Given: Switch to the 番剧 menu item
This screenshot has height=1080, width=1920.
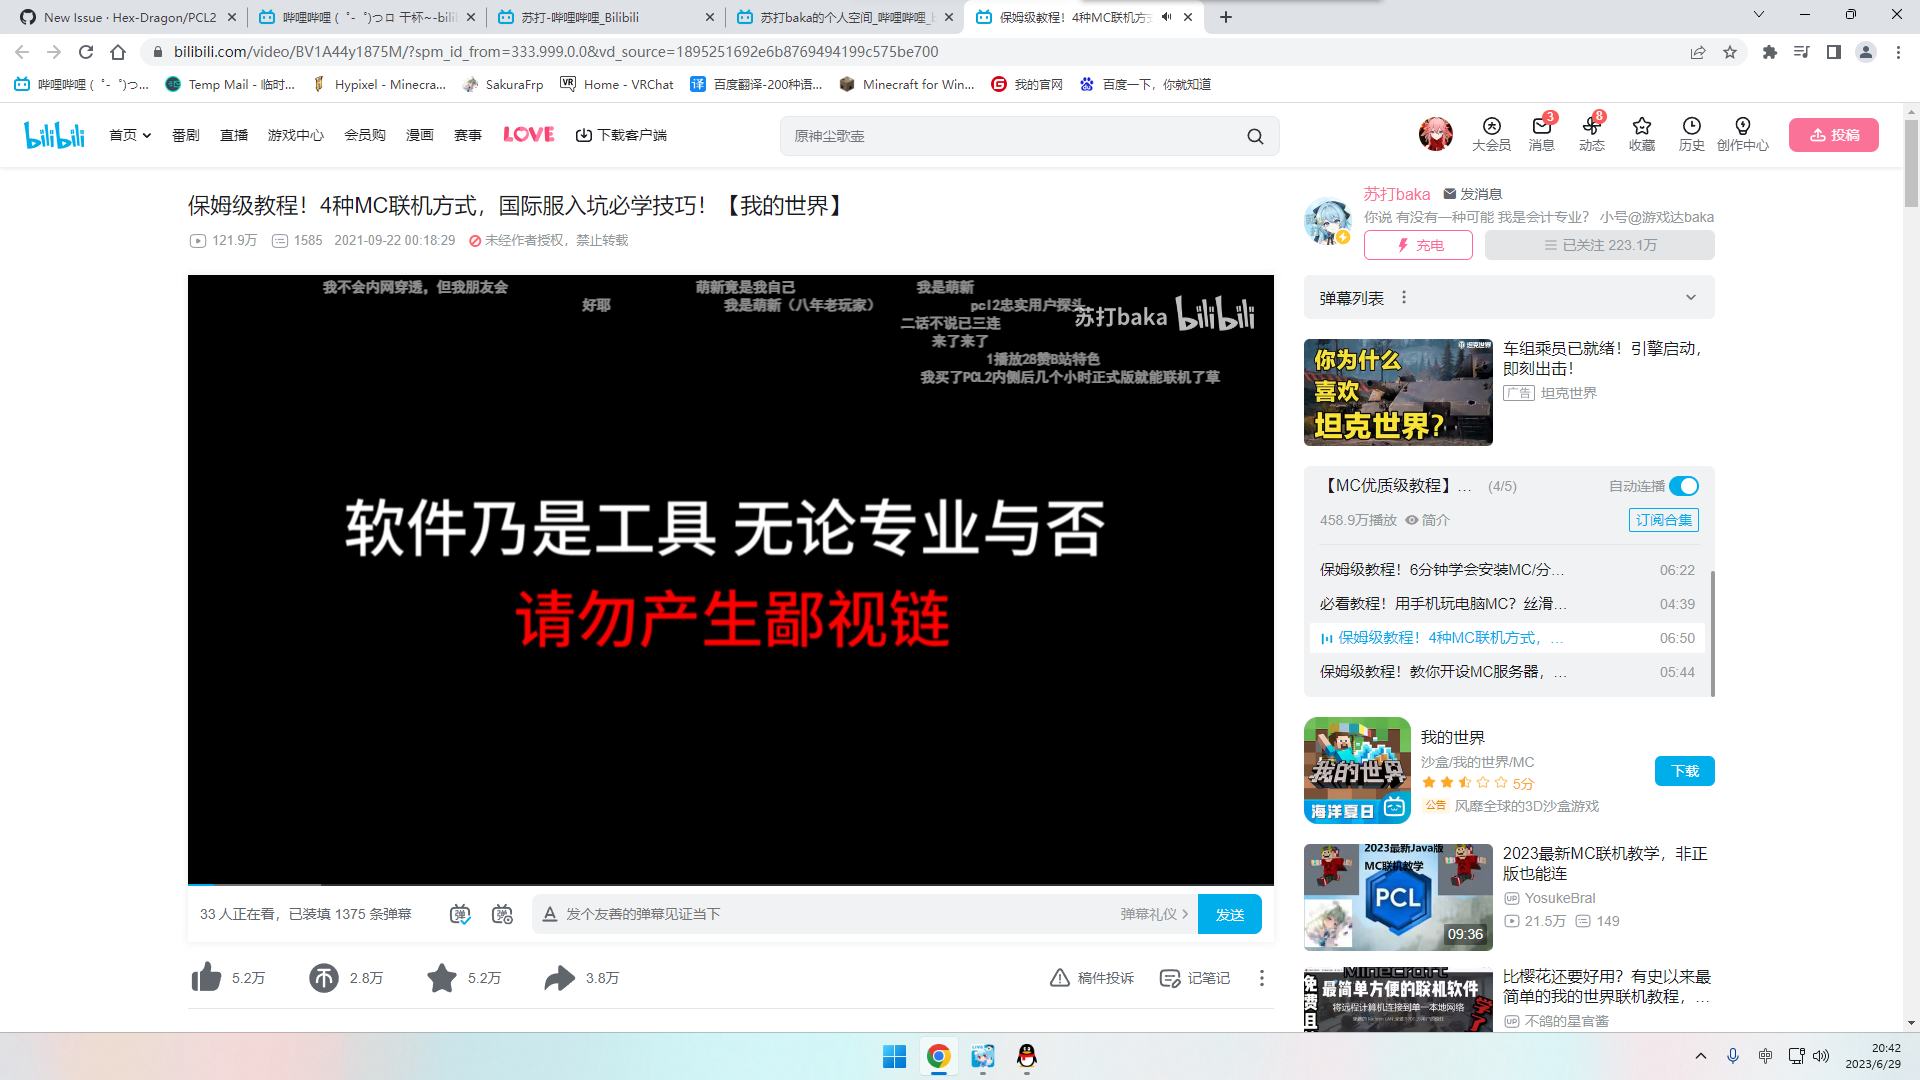Looking at the screenshot, I should click(185, 135).
